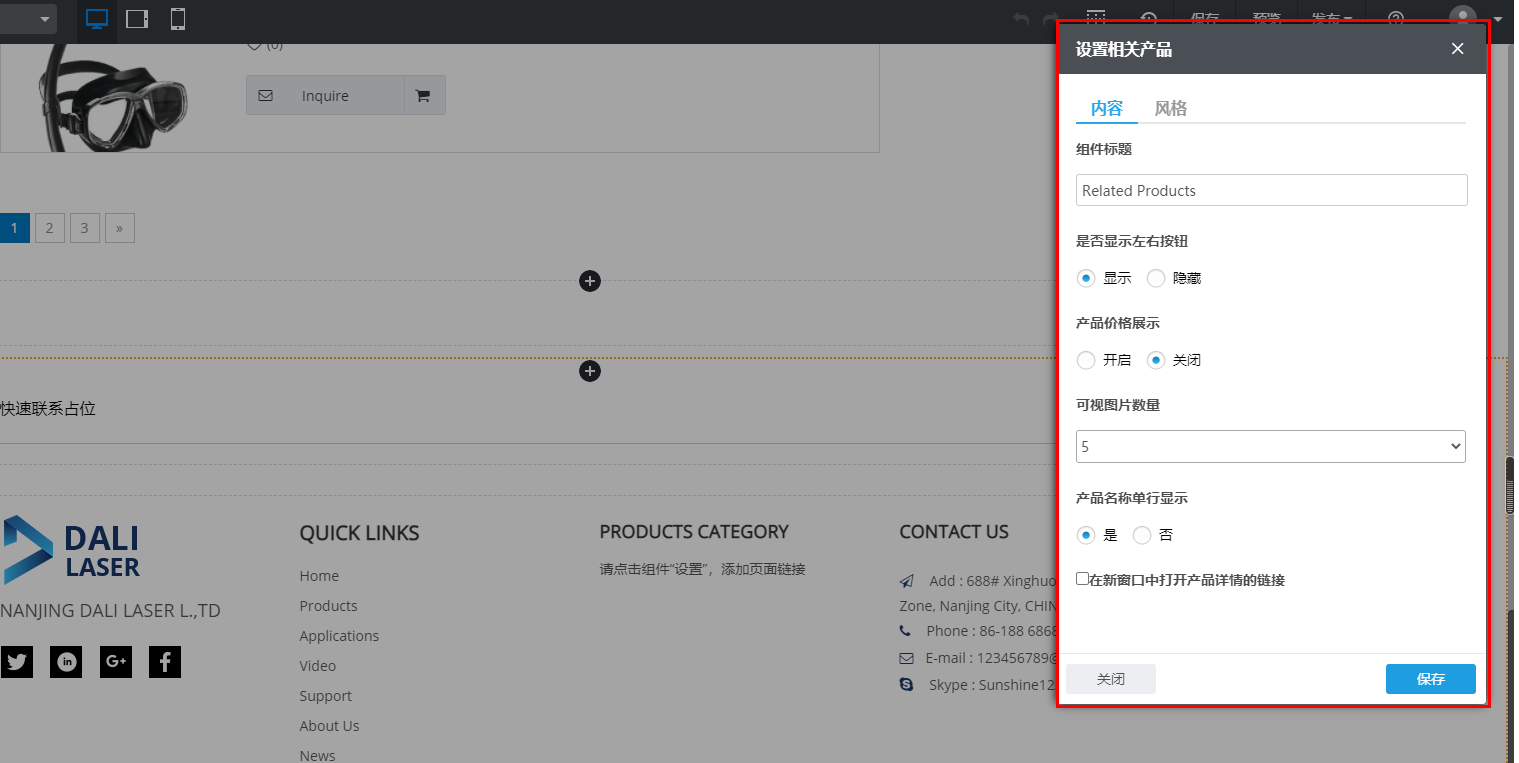
Task: Choose 否 for single-line product name
Action: 1142,535
